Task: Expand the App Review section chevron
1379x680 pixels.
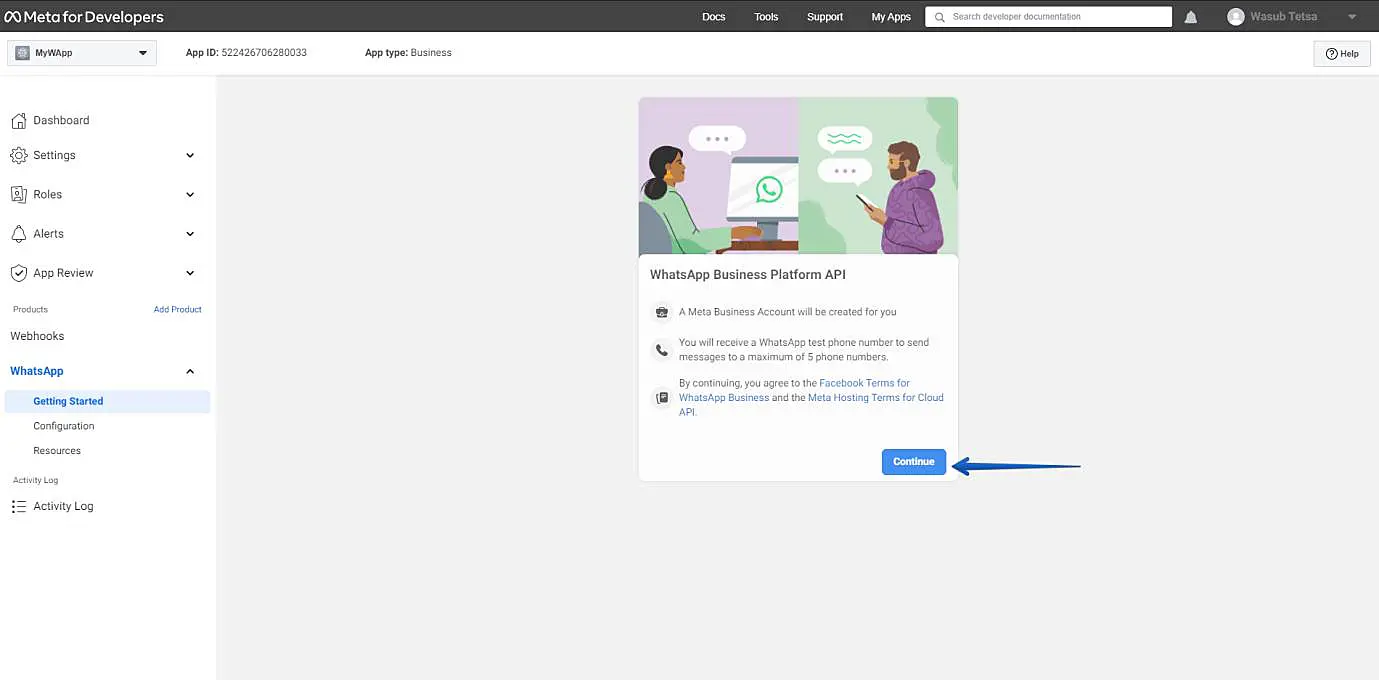Action: tap(190, 273)
